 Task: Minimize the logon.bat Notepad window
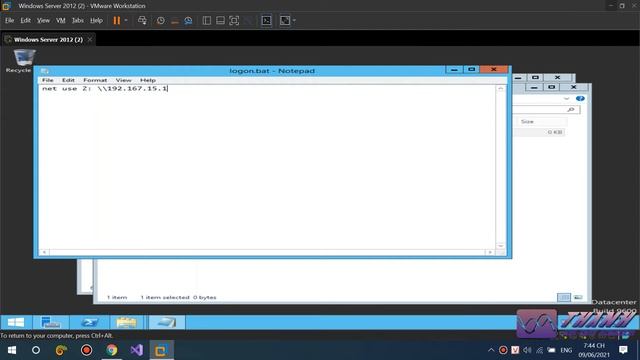[x=454, y=70]
